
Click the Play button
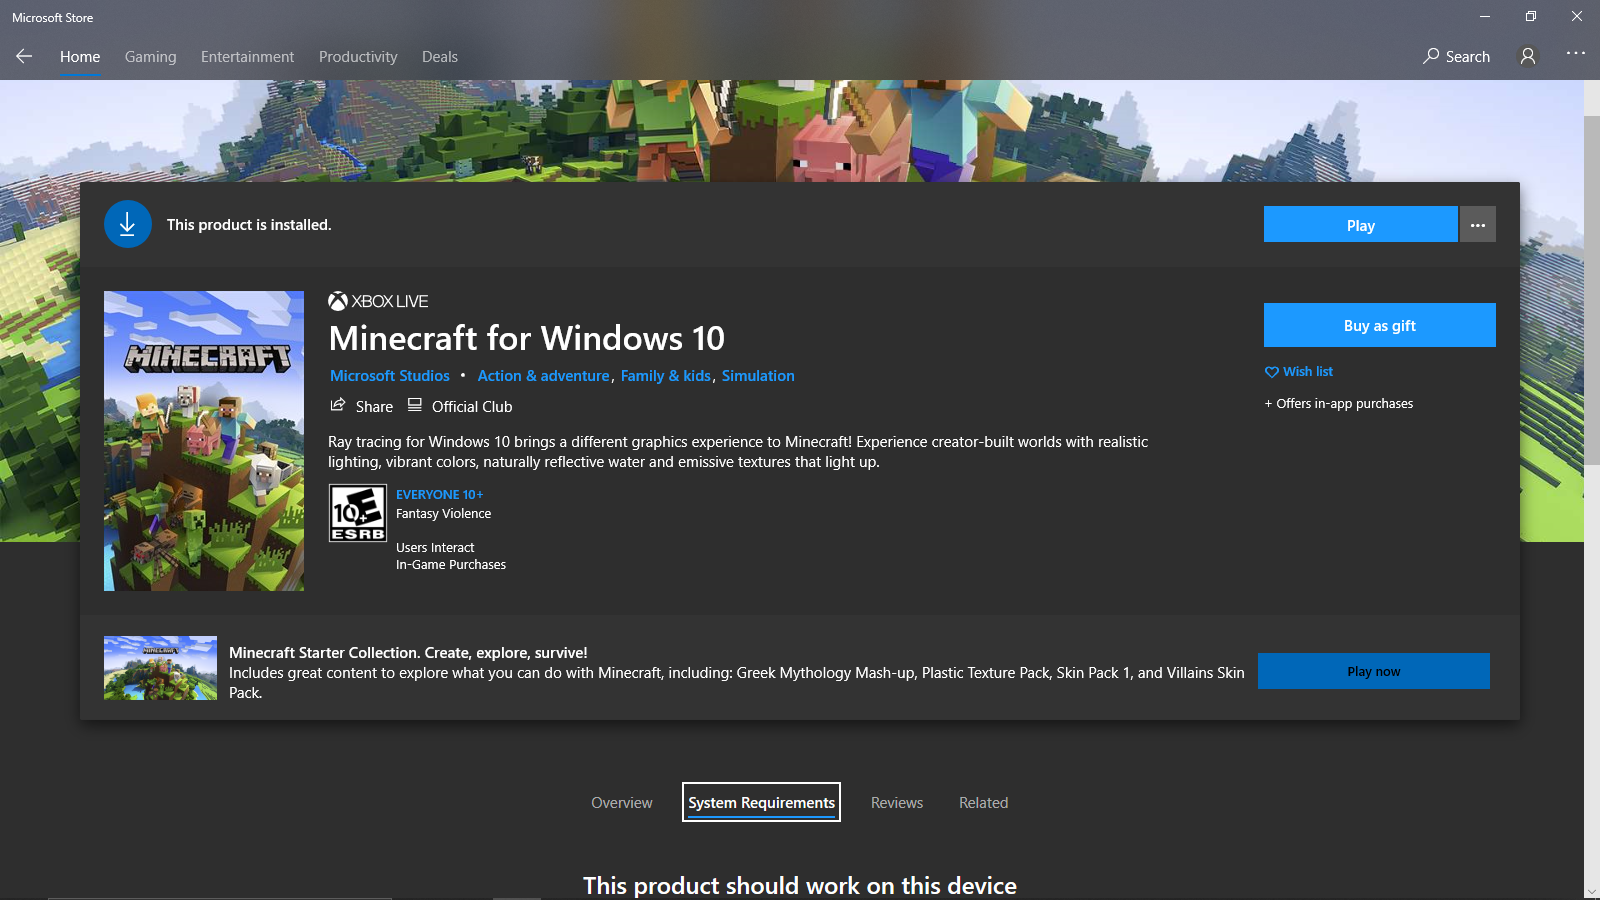(1360, 225)
